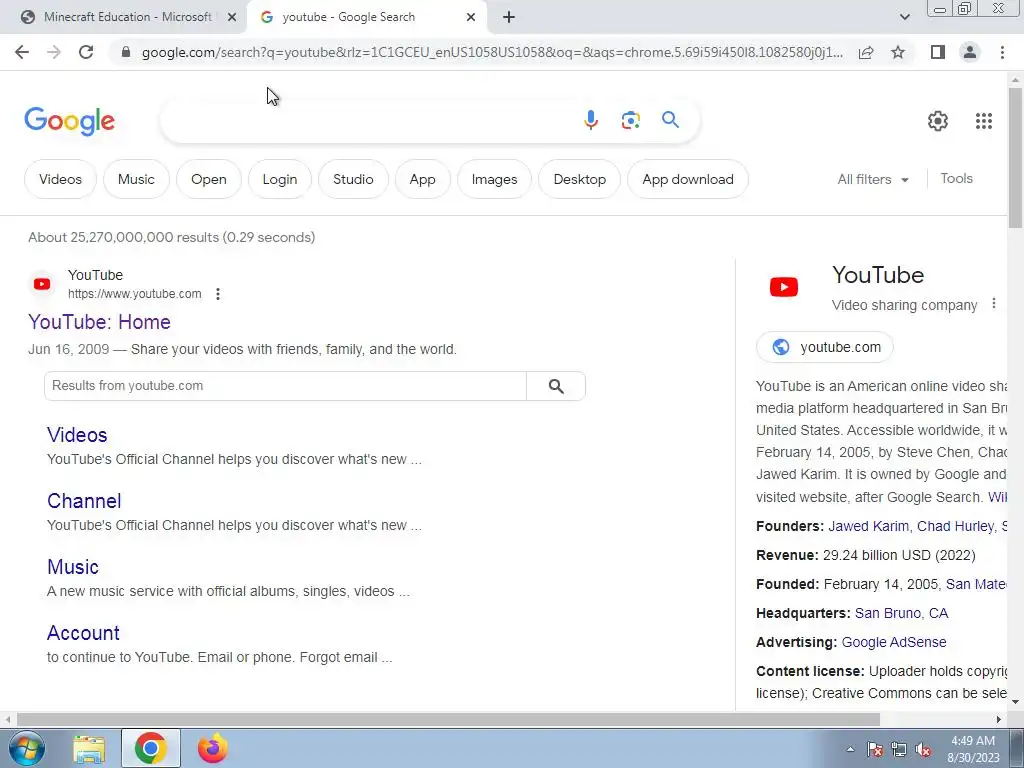Viewport: 1024px width, 768px height.
Task: Select the Desktop filter chip
Action: coord(579,179)
